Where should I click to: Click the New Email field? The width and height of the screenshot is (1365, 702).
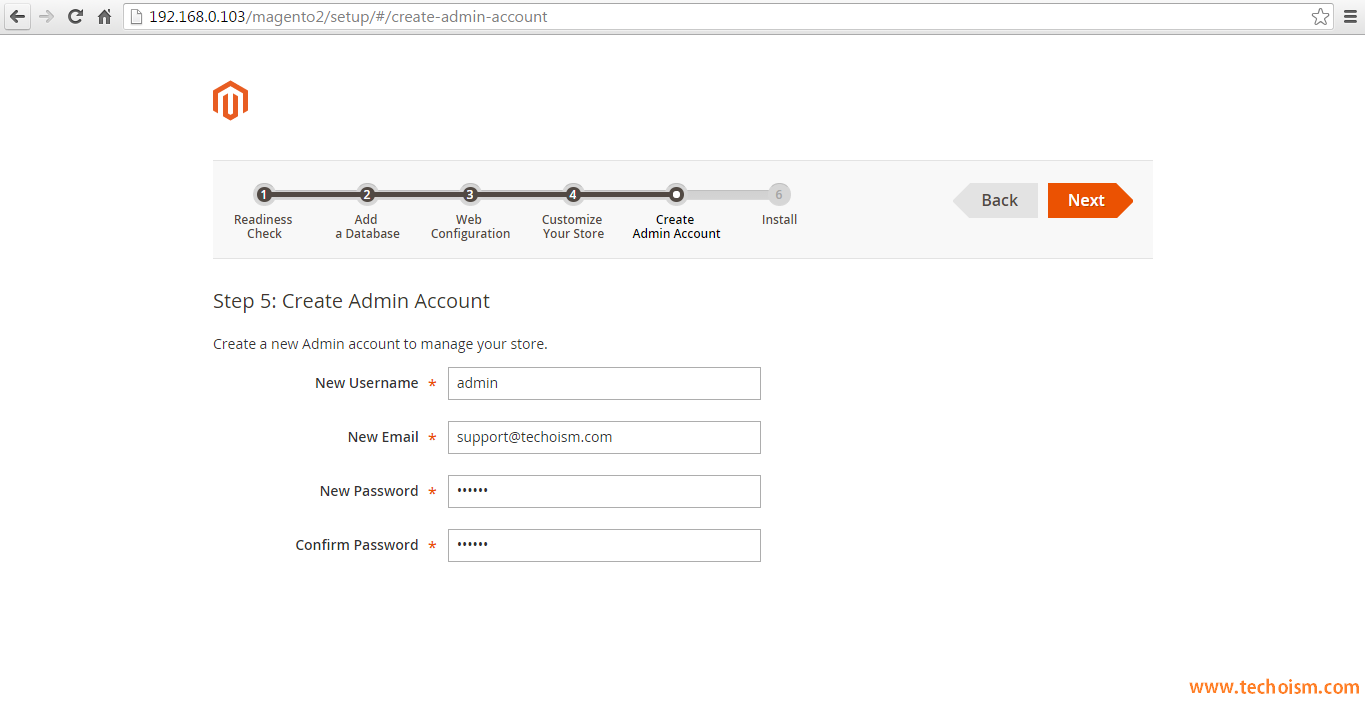pos(604,437)
